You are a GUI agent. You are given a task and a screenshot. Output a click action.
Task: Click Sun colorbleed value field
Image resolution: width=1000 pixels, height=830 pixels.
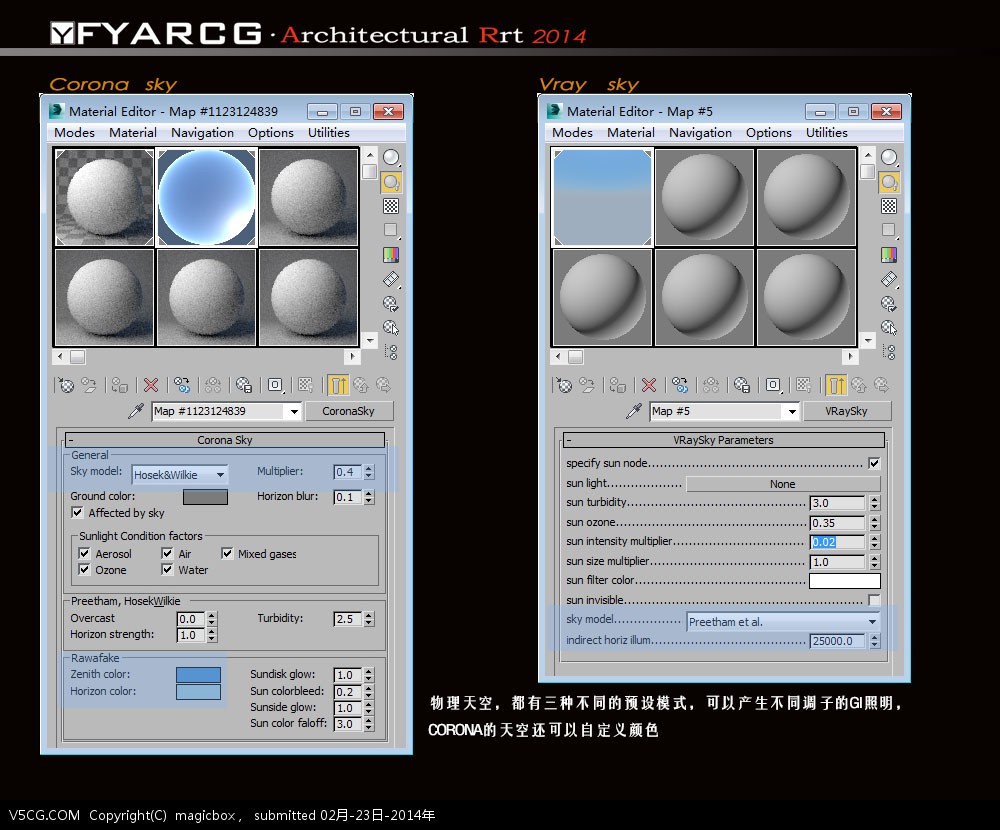coord(348,692)
